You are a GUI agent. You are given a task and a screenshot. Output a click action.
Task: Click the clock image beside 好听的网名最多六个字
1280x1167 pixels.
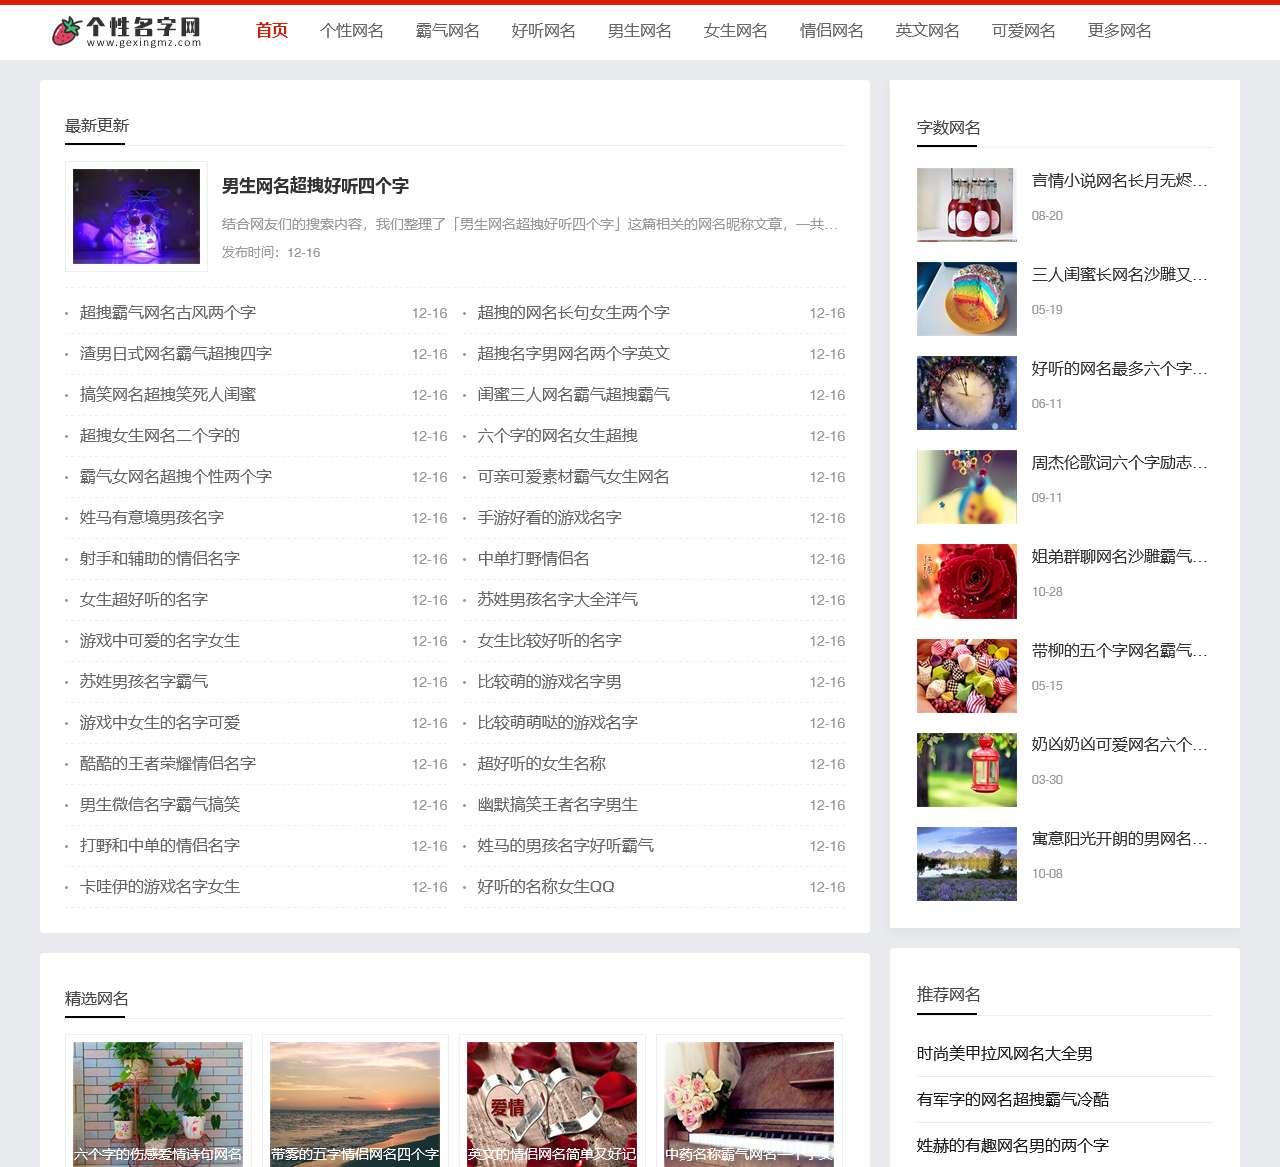pyautogui.click(x=966, y=392)
